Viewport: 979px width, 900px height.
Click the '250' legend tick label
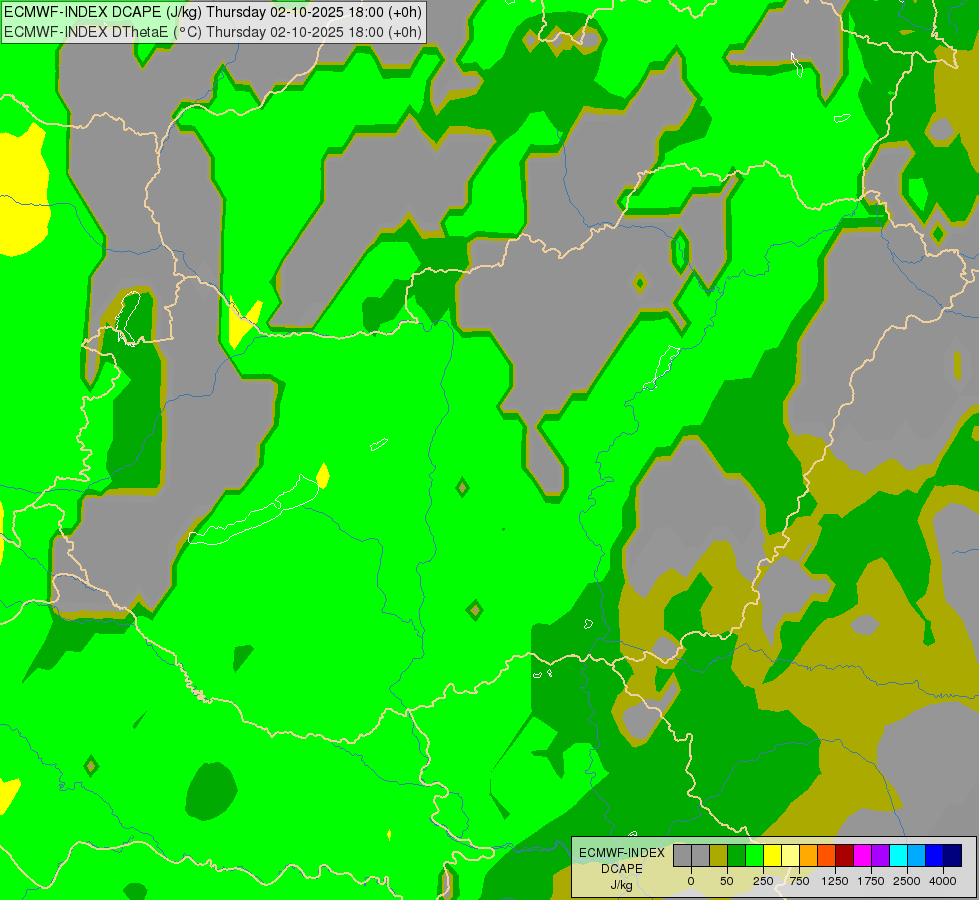coord(763,881)
